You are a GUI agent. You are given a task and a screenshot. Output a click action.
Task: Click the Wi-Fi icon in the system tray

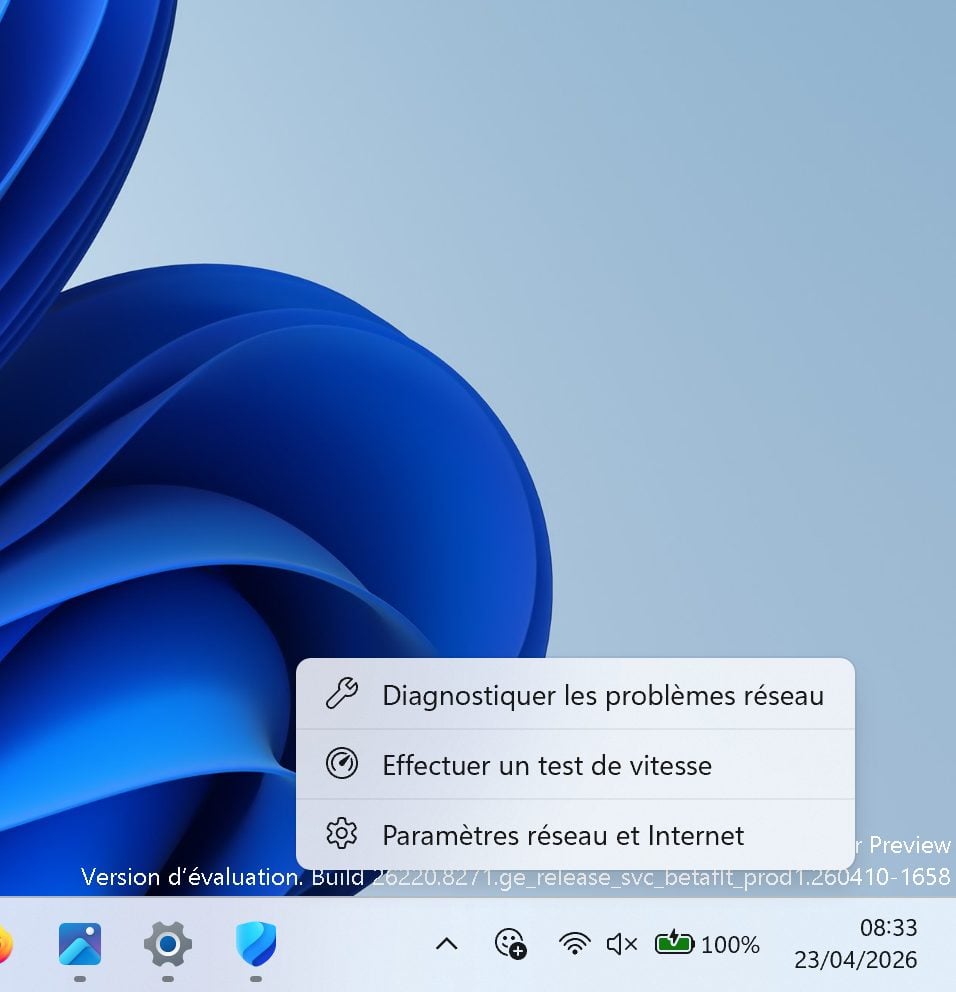point(574,943)
